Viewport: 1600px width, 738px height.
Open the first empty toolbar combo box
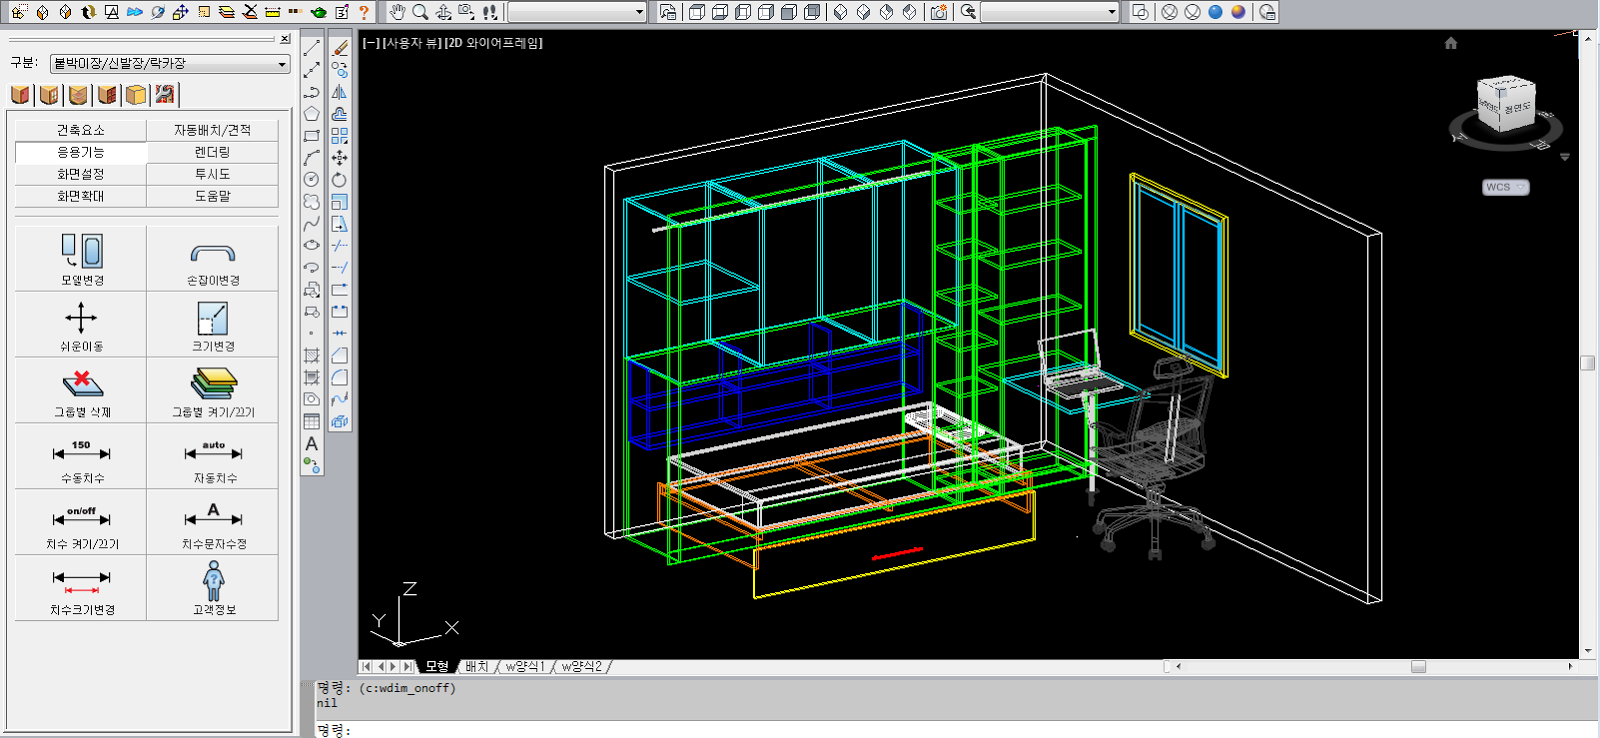[577, 12]
